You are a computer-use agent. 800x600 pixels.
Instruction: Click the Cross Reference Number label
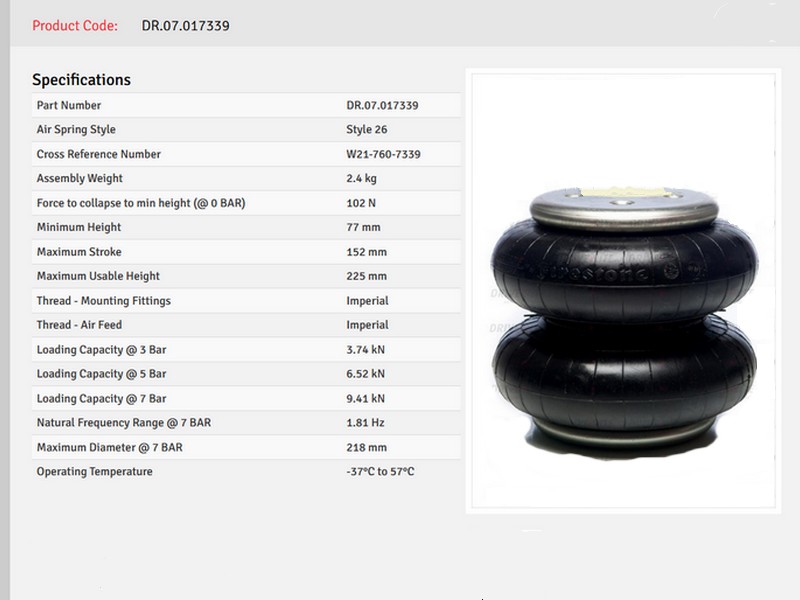click(x=98, y=154)
